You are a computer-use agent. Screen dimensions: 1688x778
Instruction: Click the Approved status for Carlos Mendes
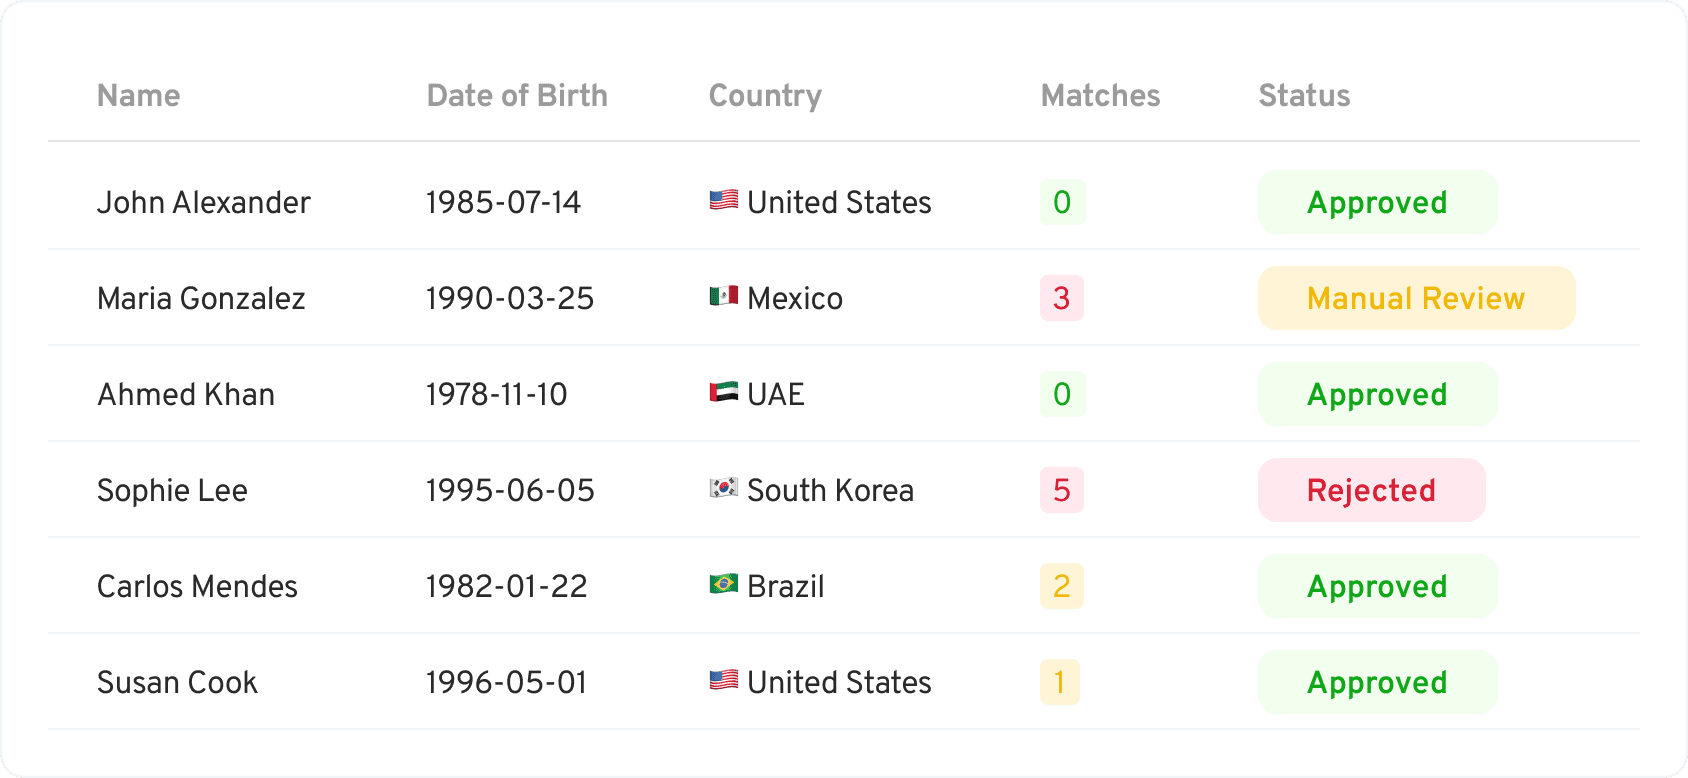point(1378,586)
